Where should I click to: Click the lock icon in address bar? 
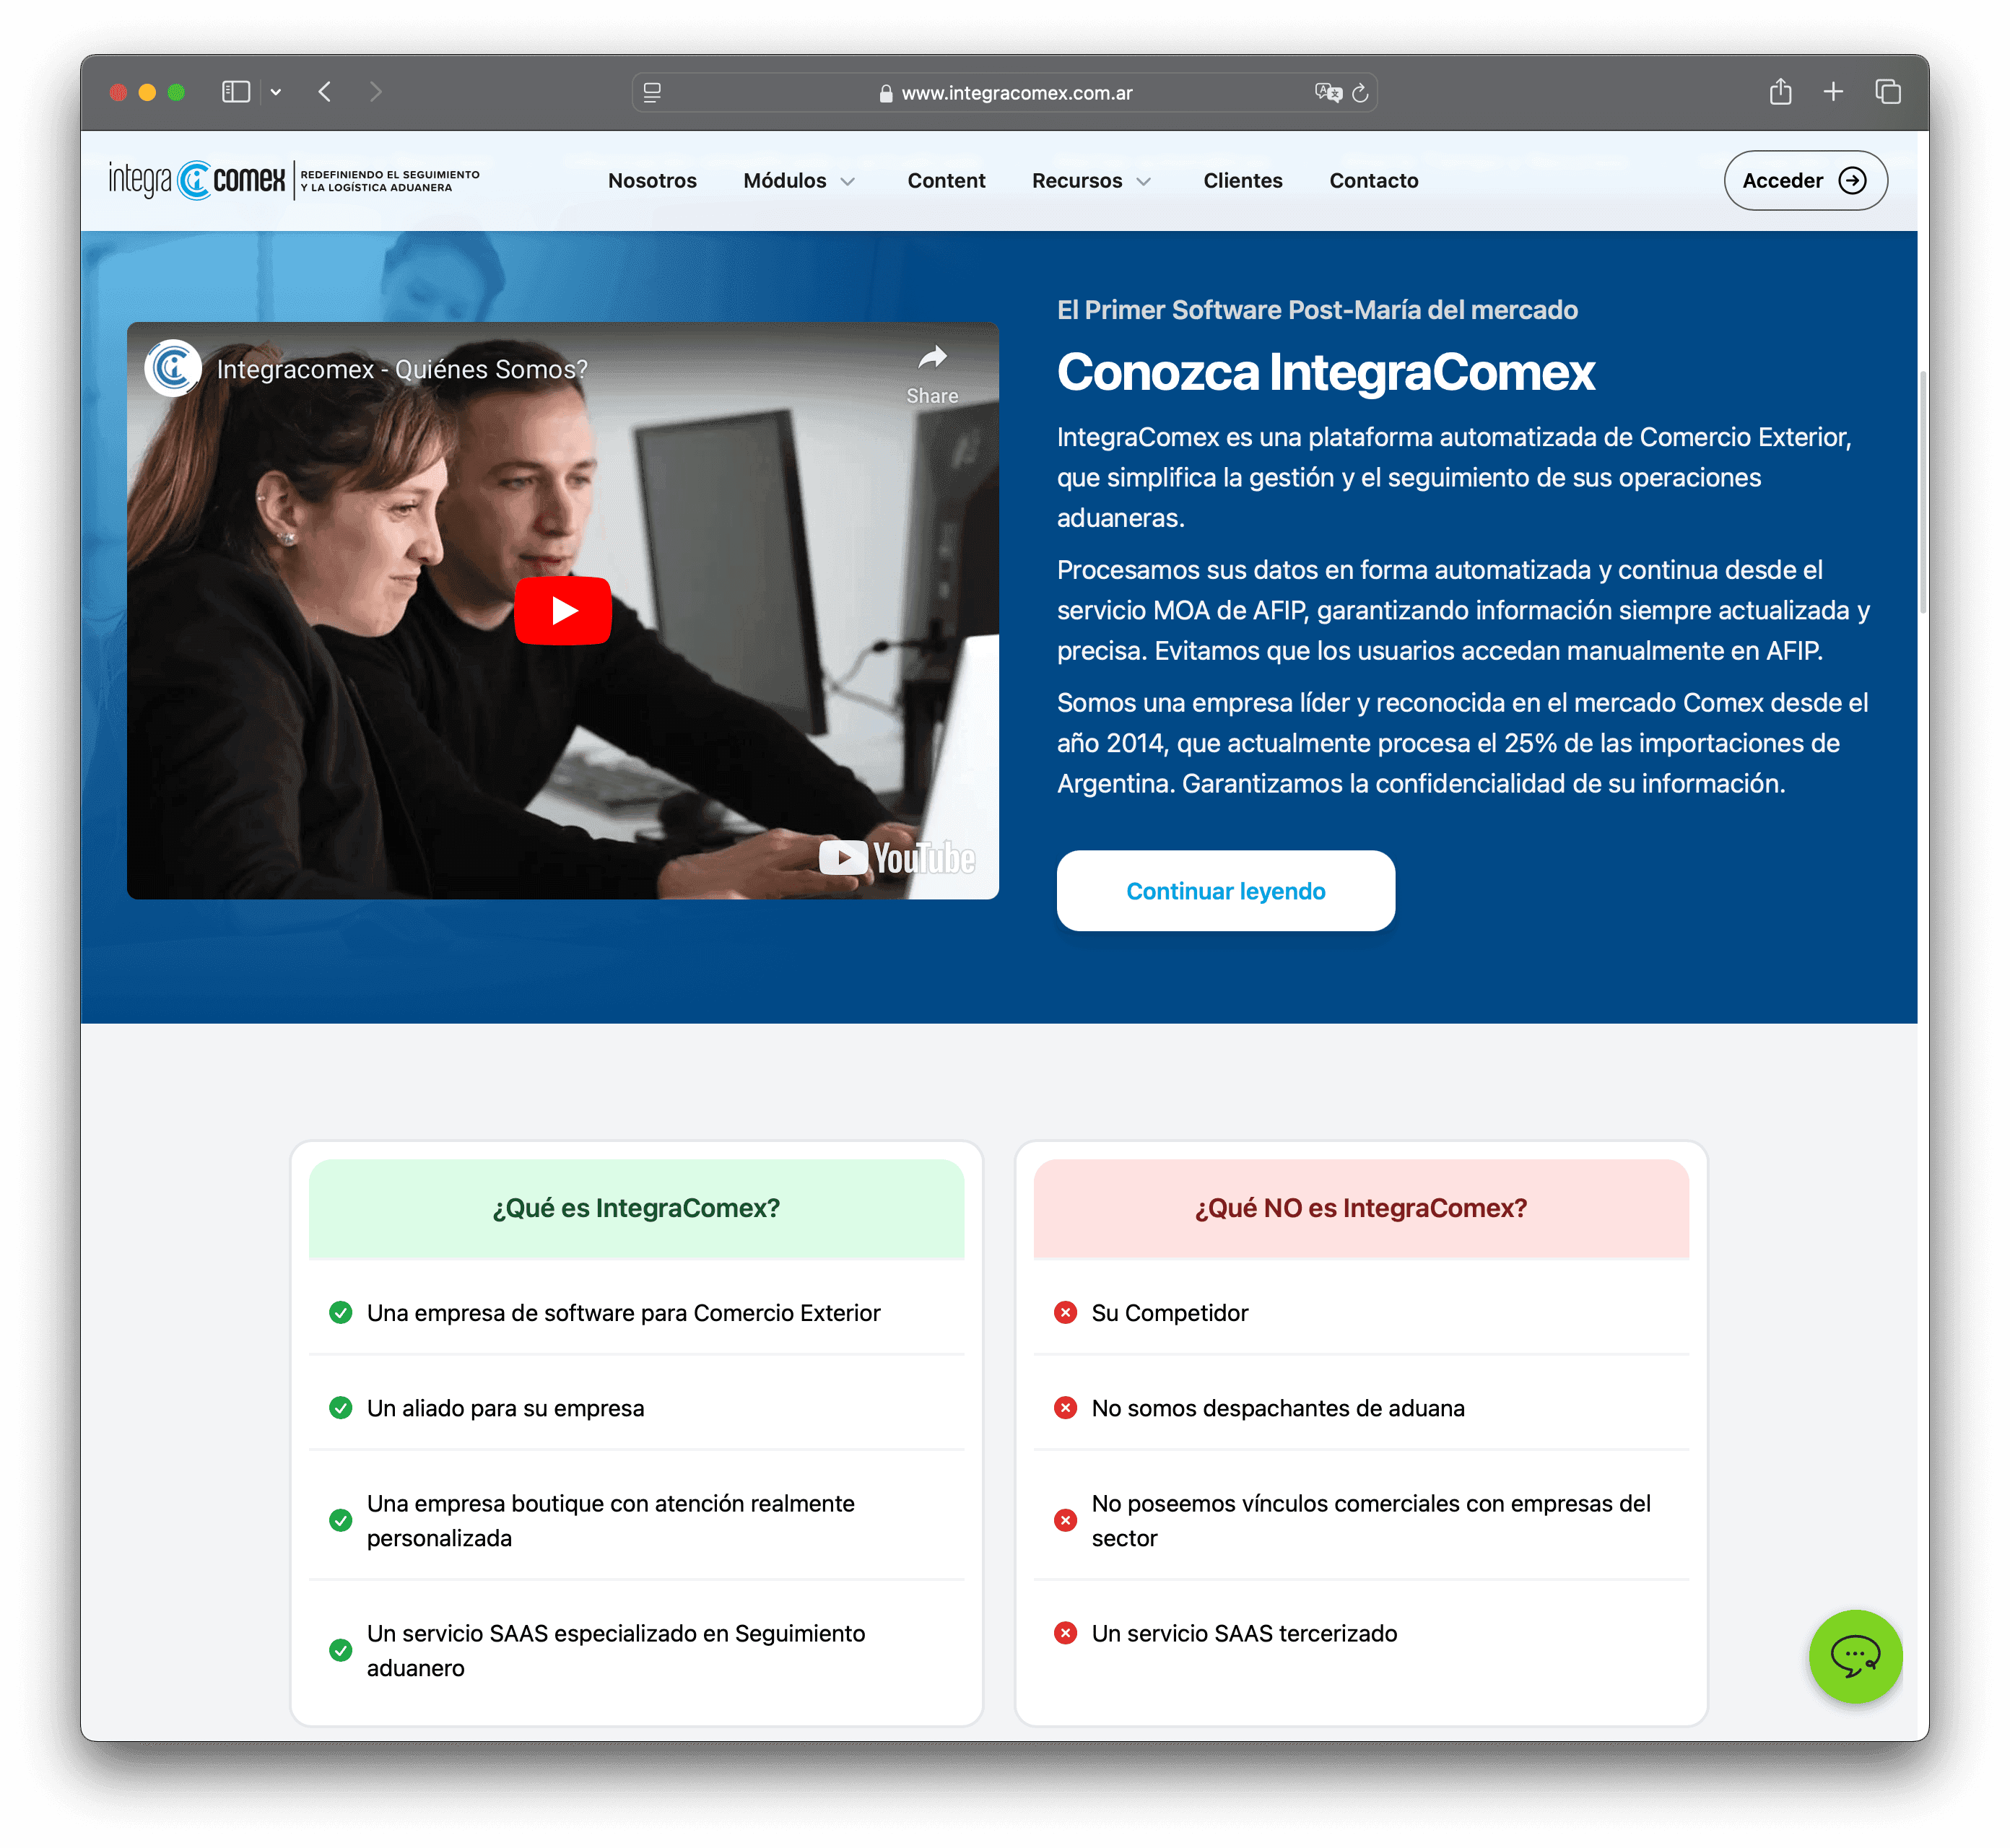(x=886, y=93)
